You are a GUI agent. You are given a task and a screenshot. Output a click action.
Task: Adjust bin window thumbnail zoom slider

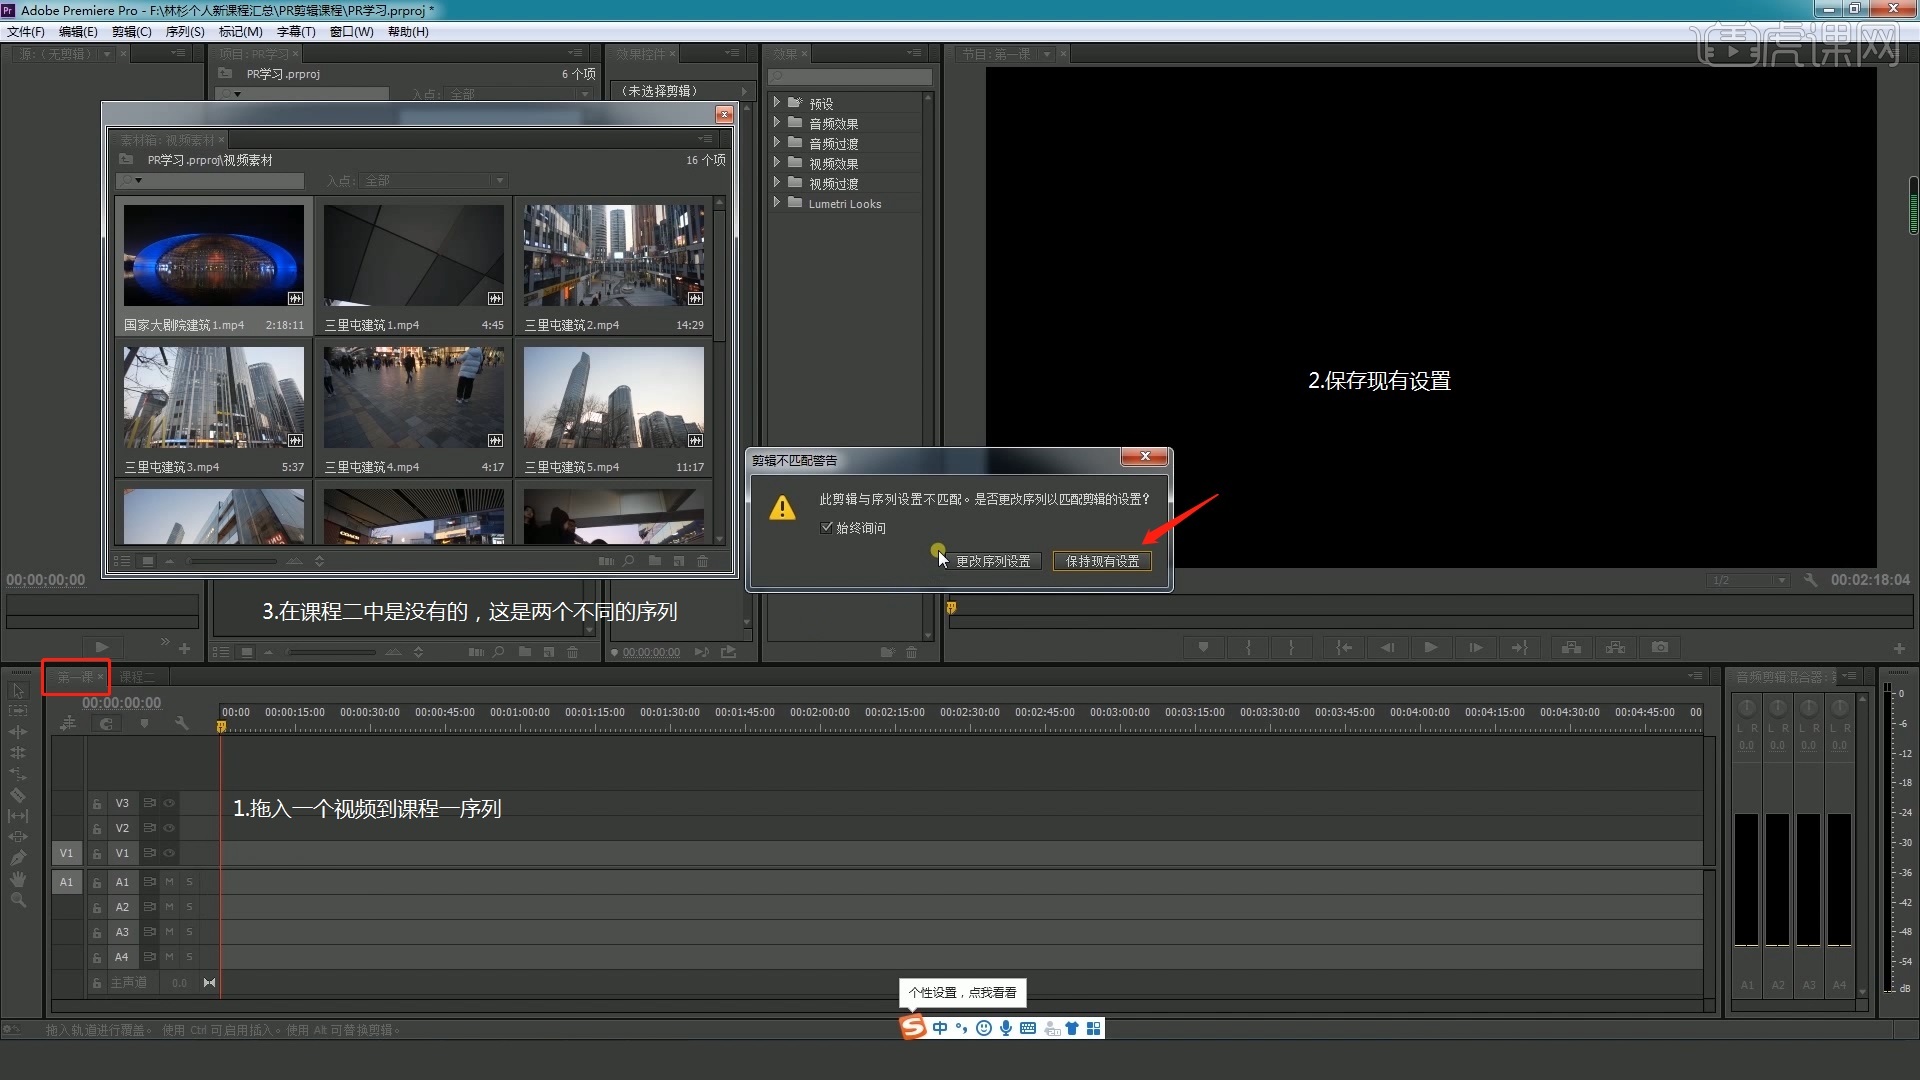[232, 561]
